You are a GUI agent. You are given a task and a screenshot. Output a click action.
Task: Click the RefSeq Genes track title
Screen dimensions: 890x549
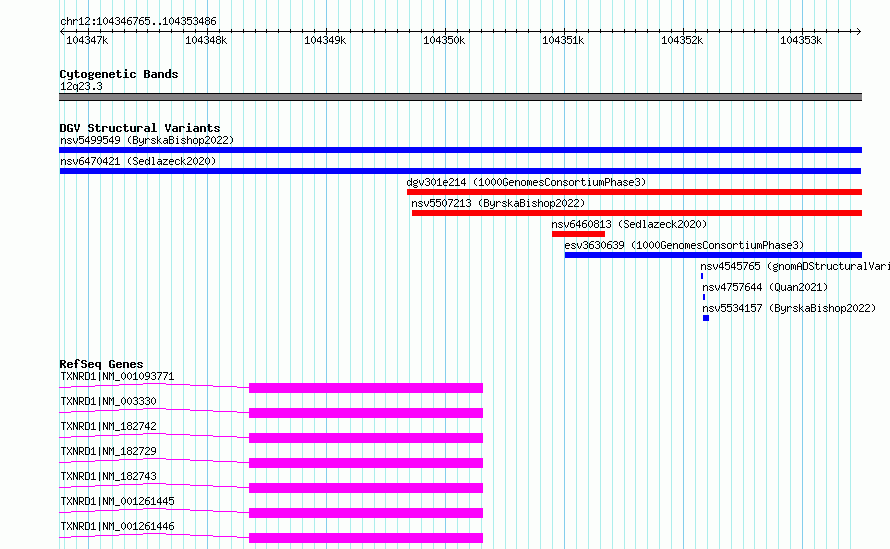pyautogui.click(x=101, y=364)
